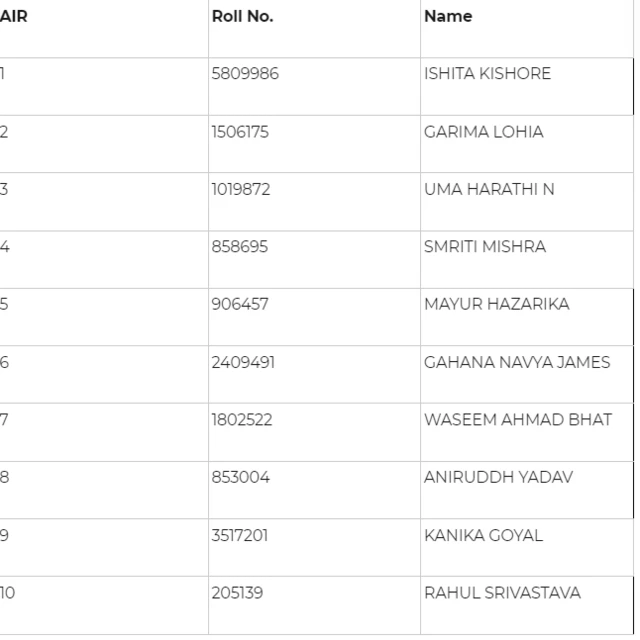Select the name ANIRUDDH YADAV

pyautogui.click(x=498, y=477)
